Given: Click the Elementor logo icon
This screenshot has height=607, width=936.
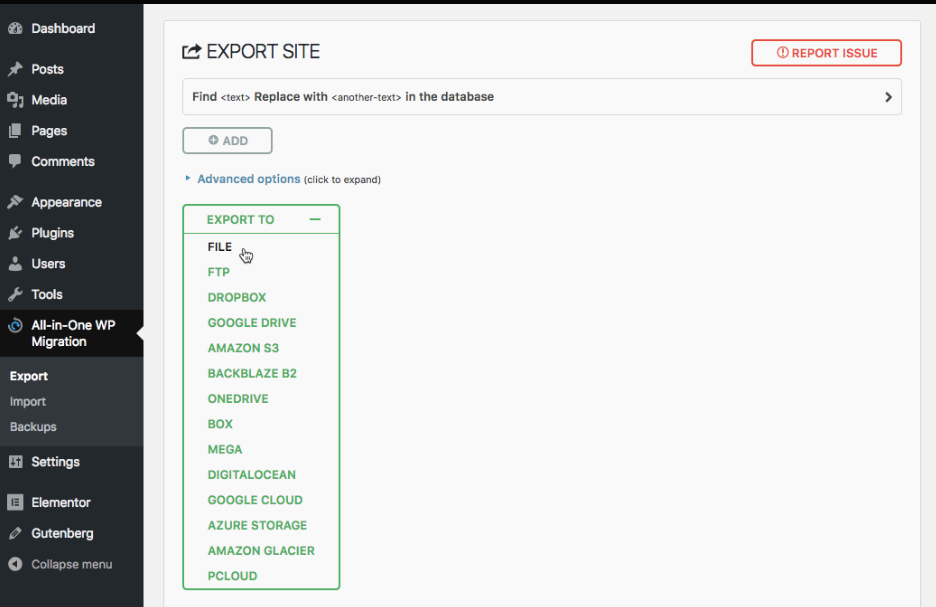Looking at the screenshot, I should [16, 503].
